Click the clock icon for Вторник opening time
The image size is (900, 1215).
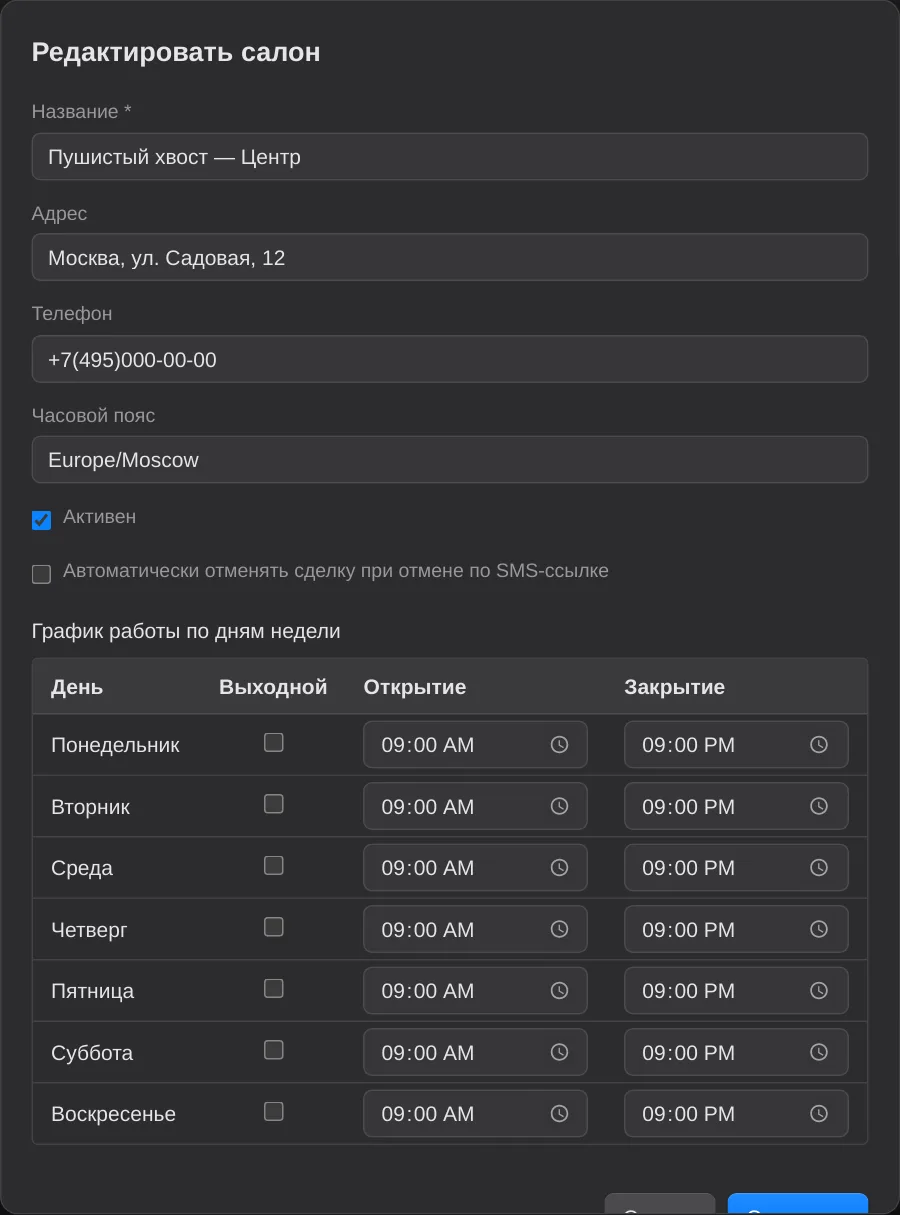coord(559,806)
